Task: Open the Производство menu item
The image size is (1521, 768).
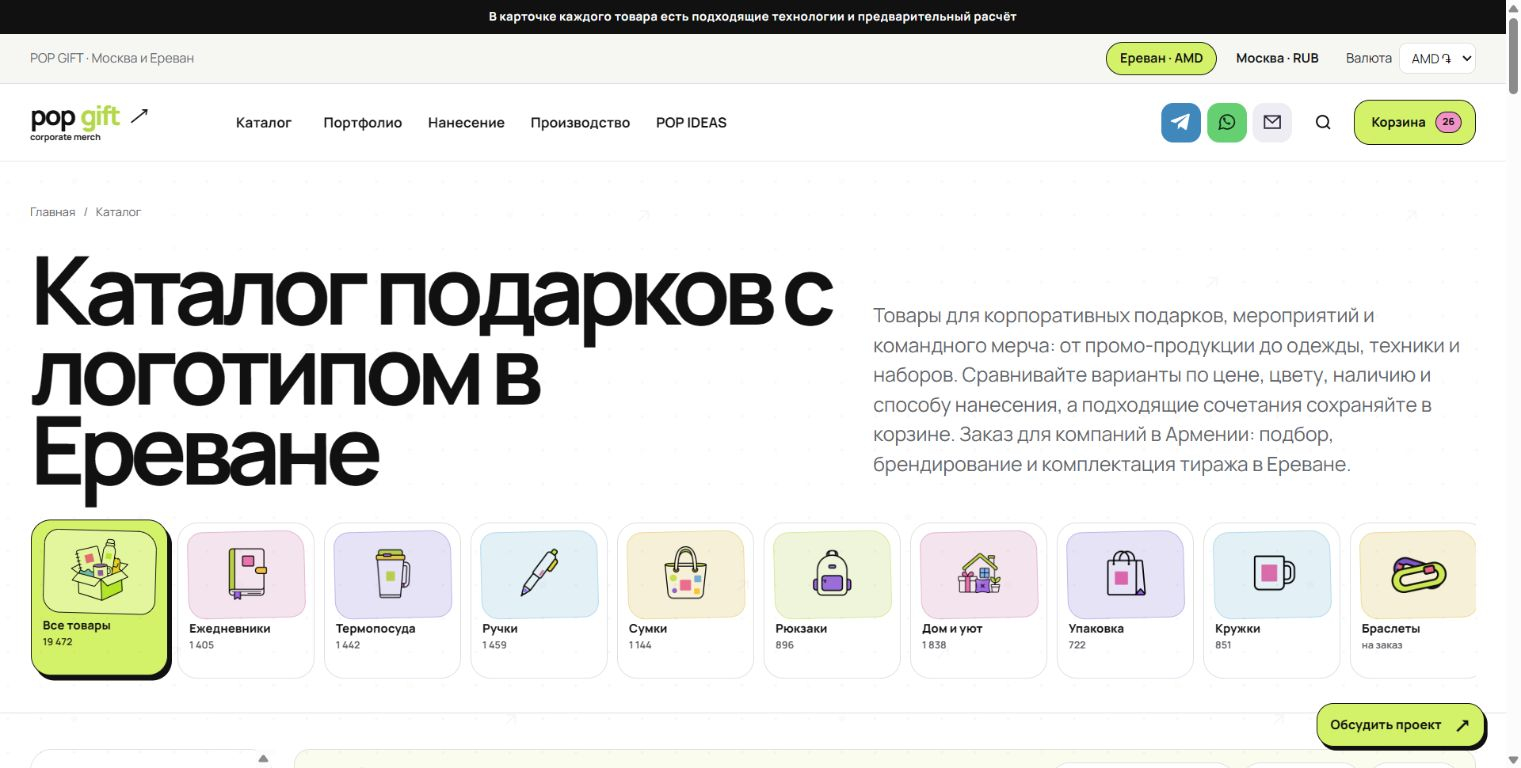Action: [x=580, y=123]
